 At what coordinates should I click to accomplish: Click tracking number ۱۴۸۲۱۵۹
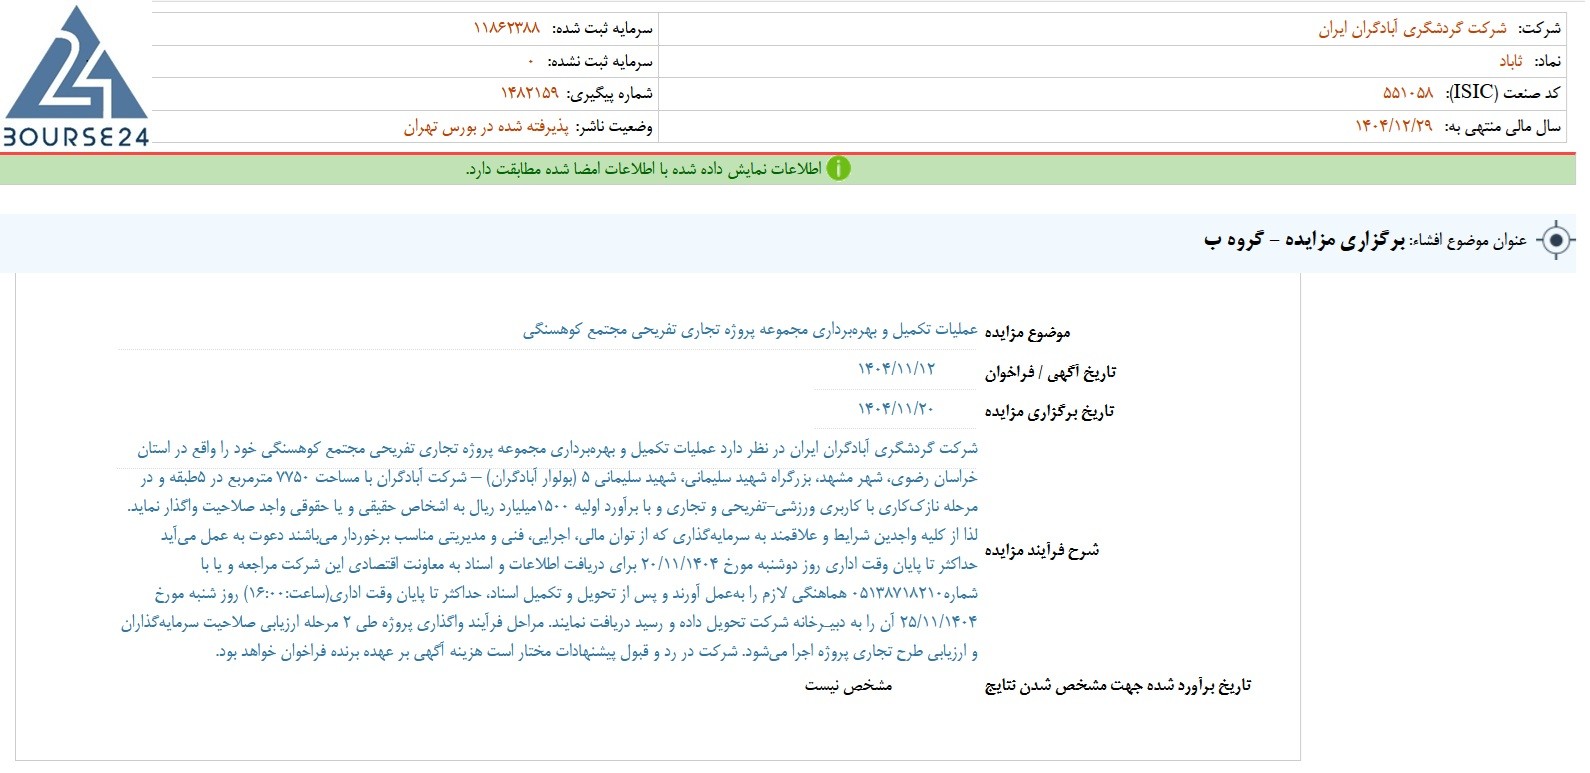point(529,93)
